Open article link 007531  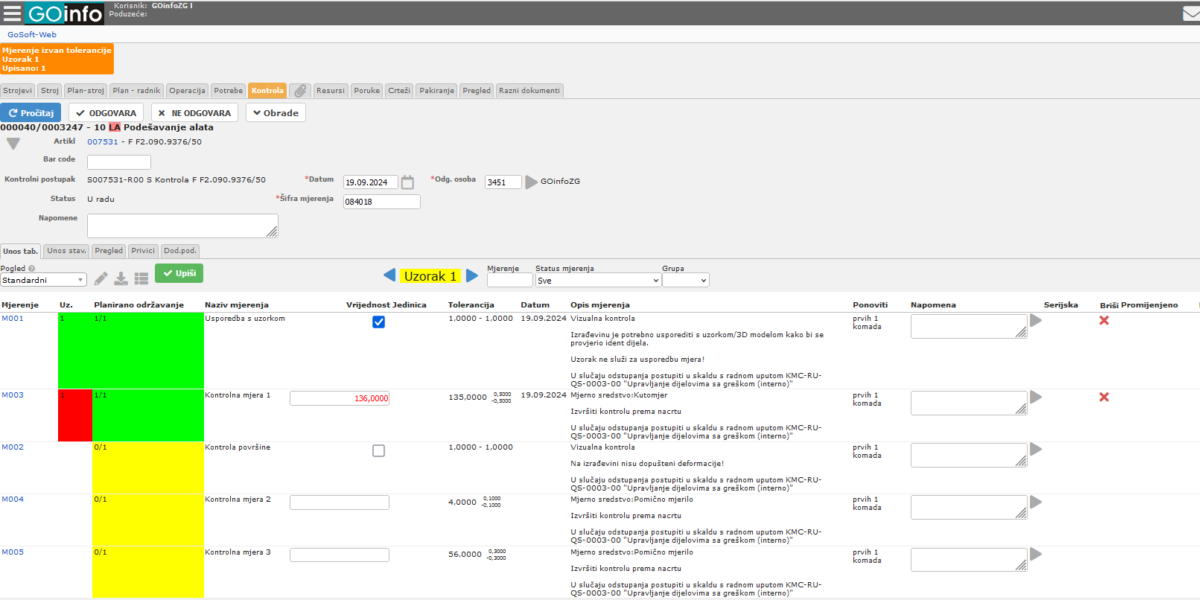[x=102, y=142]
